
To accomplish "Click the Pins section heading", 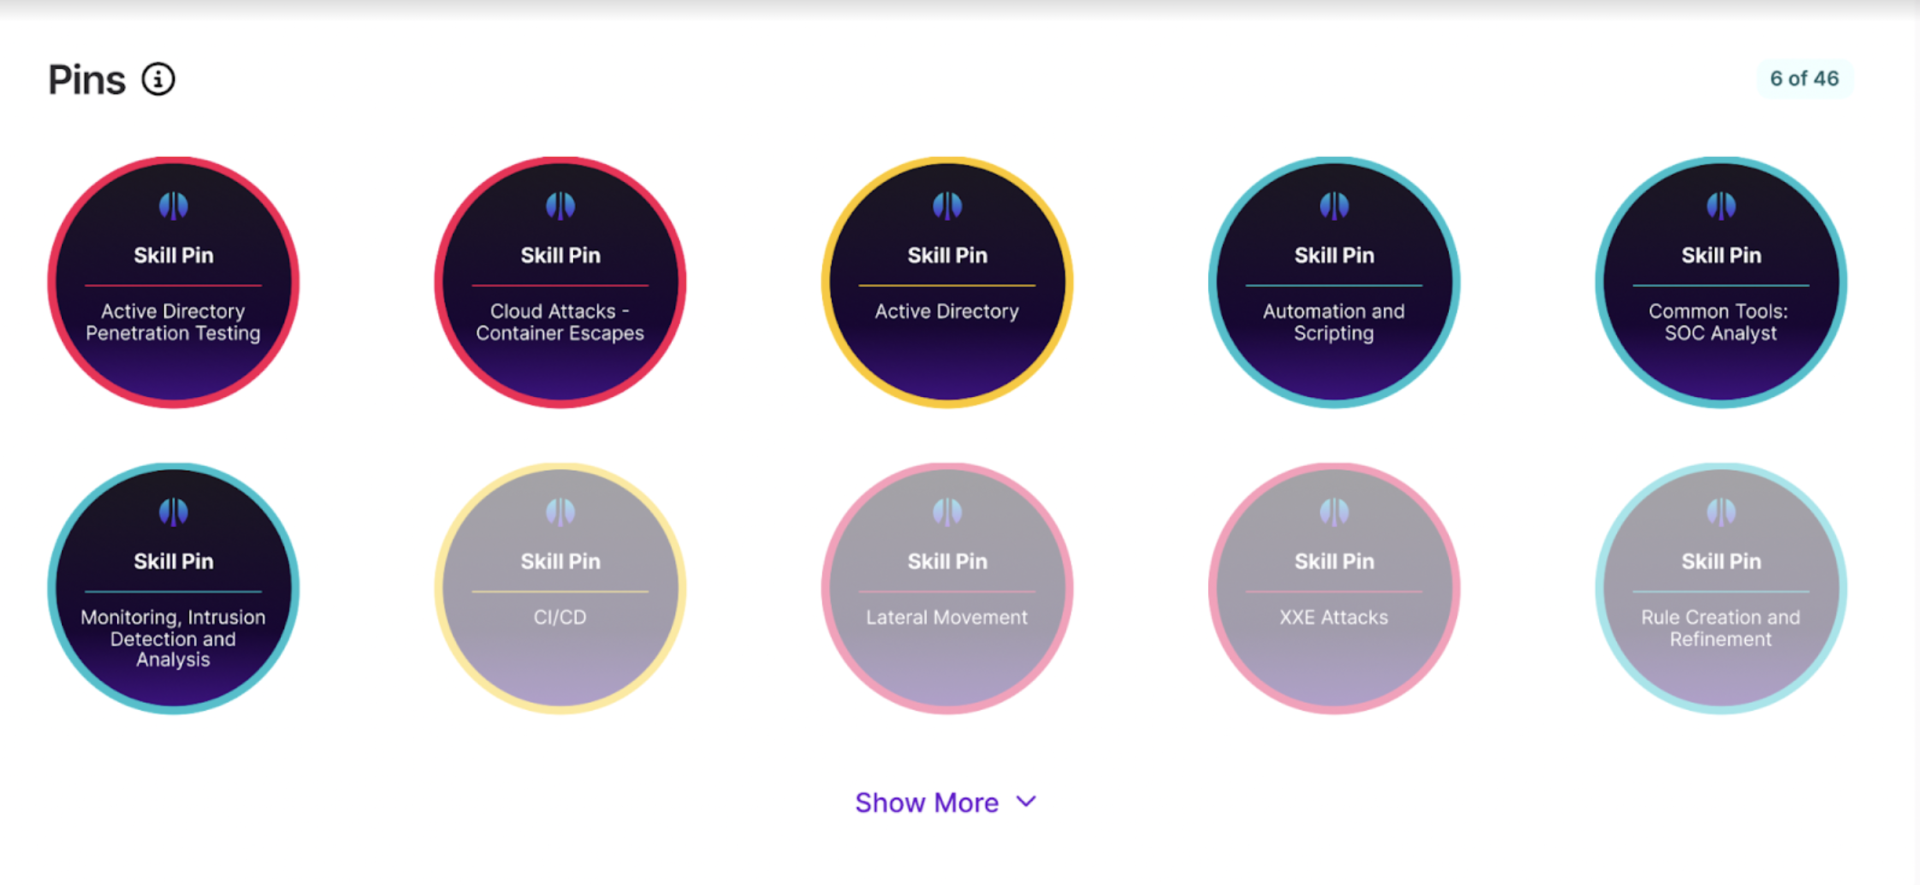I will point(87,80).
